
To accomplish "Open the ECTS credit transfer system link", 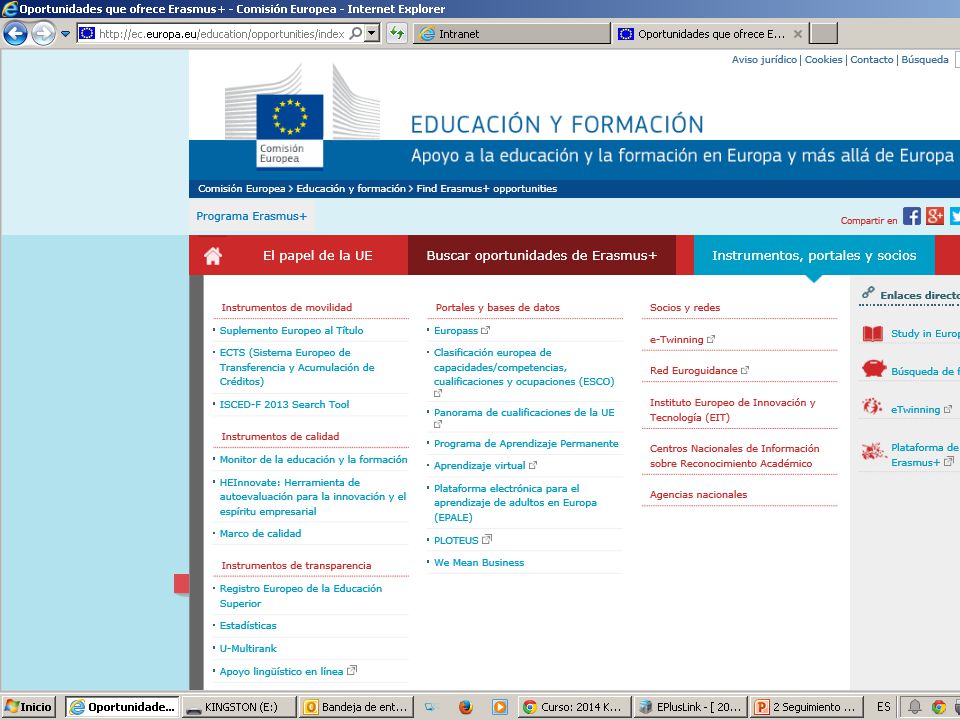I will coord(297,367).
